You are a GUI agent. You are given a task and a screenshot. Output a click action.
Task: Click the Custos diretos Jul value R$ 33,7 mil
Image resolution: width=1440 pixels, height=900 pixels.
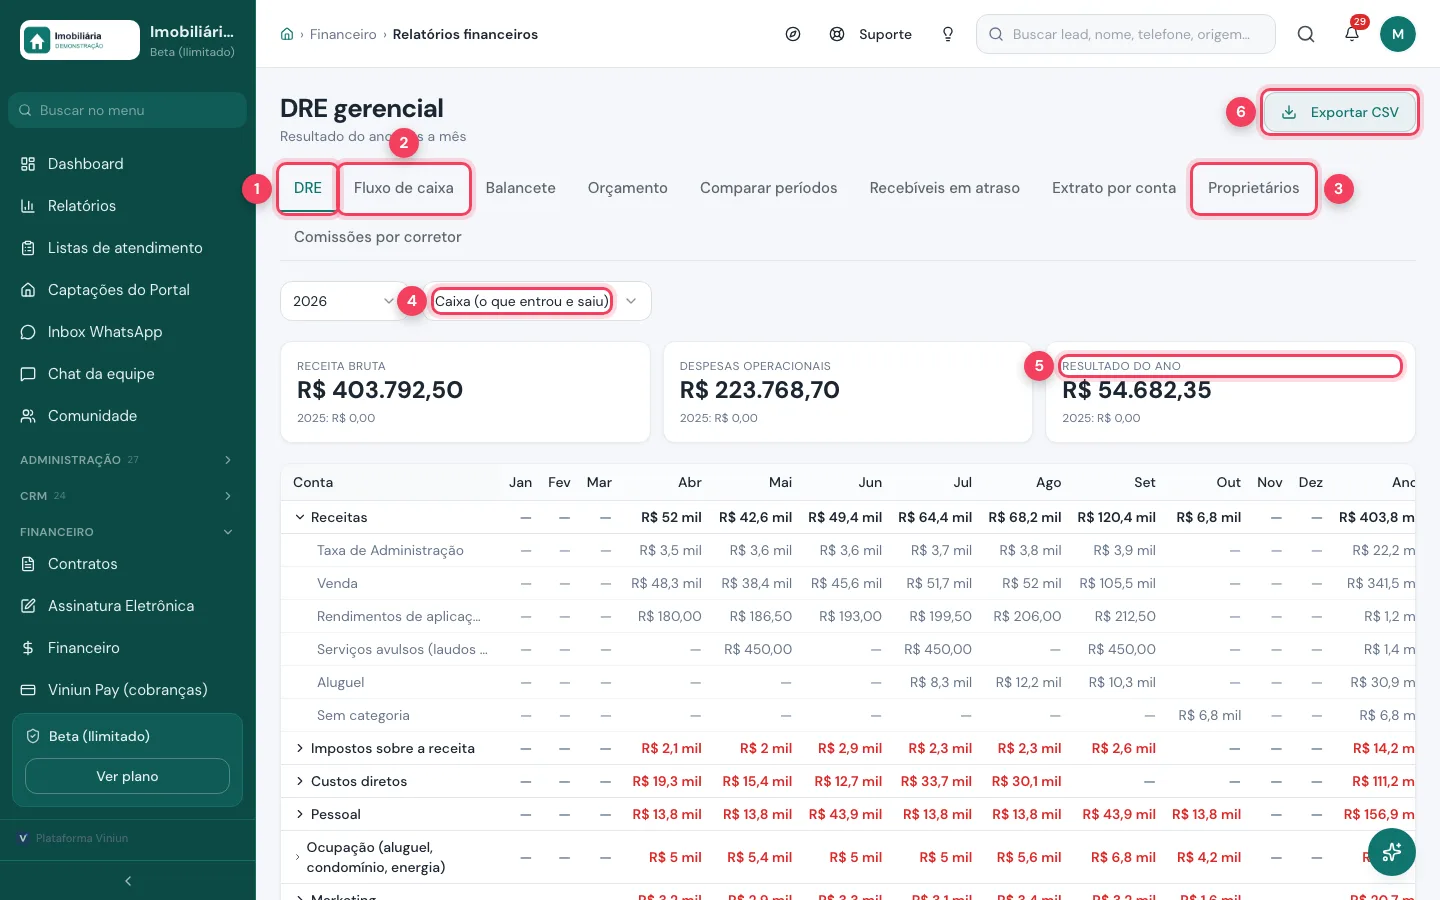click(936, 781)
